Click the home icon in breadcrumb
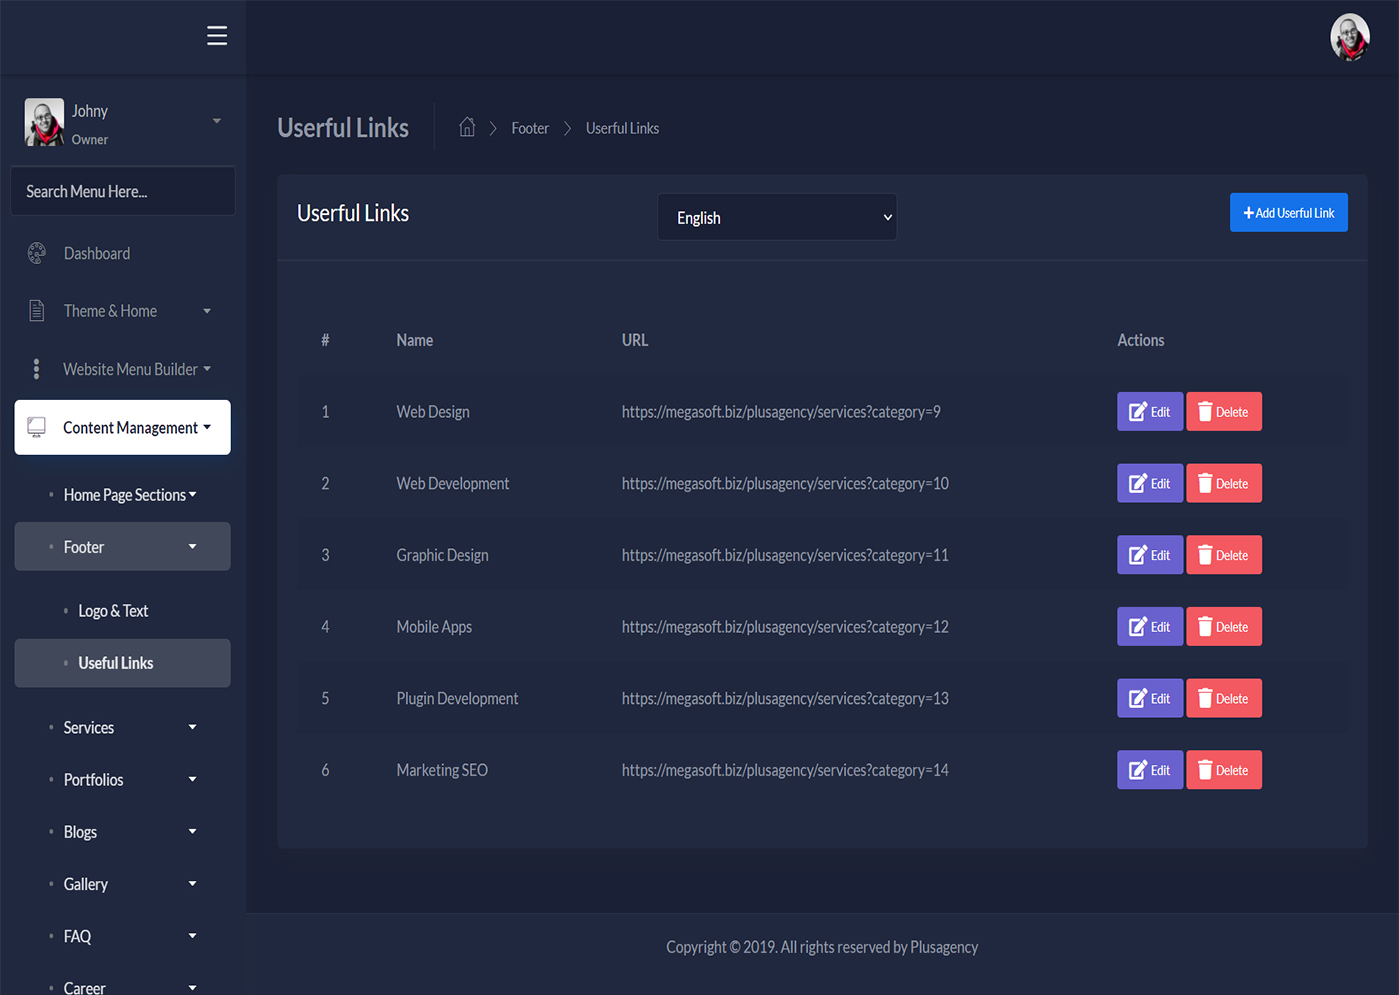 click(467, 127)
